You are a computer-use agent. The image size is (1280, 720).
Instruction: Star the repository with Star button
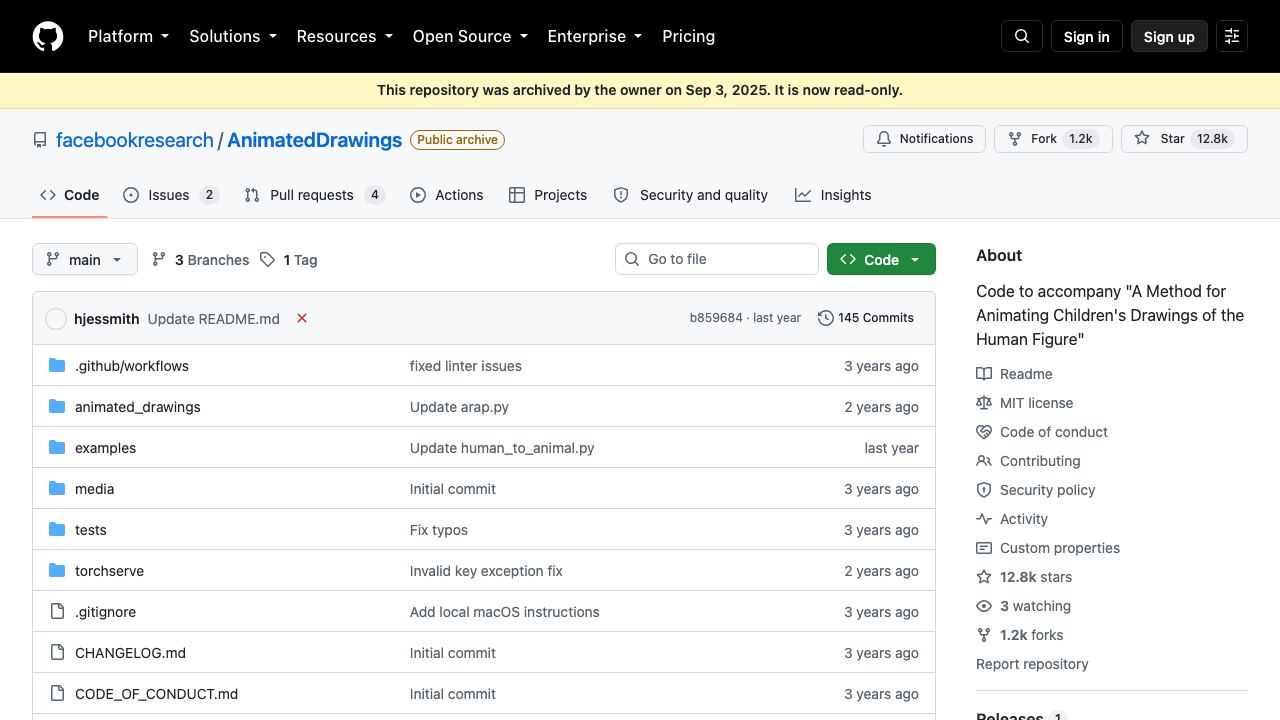(x=1184, y=139)
